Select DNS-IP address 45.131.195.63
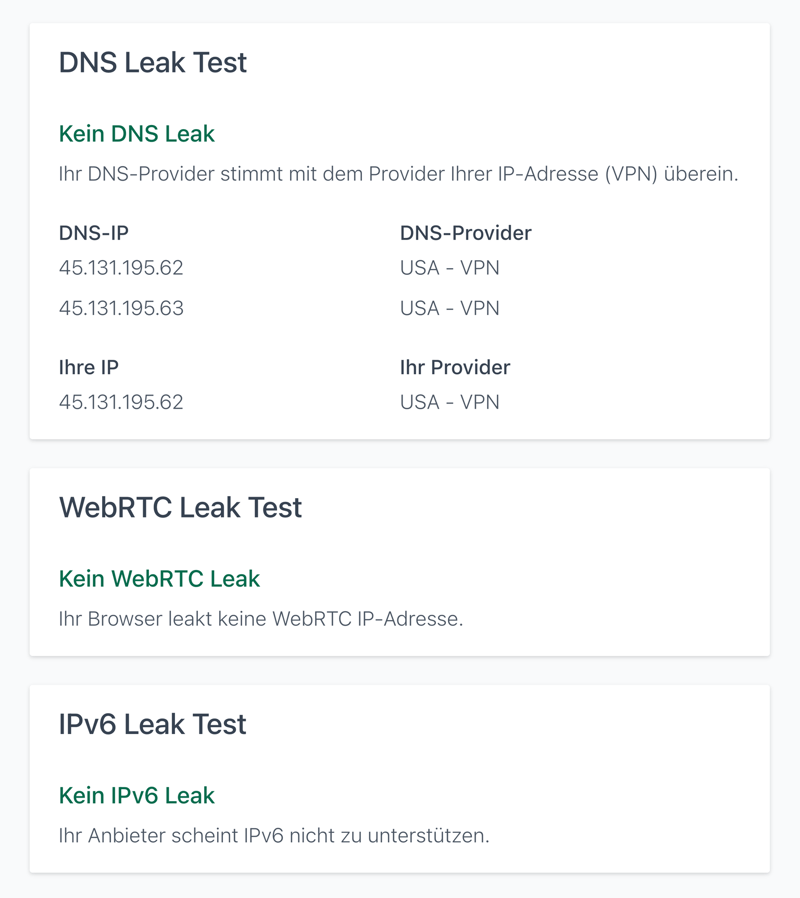 121,308
